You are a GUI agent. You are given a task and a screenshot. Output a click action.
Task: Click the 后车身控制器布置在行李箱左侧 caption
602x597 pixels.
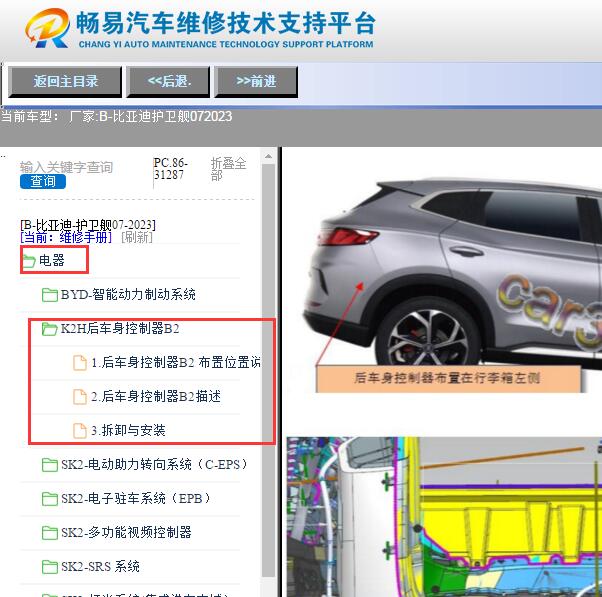point(448,378)
